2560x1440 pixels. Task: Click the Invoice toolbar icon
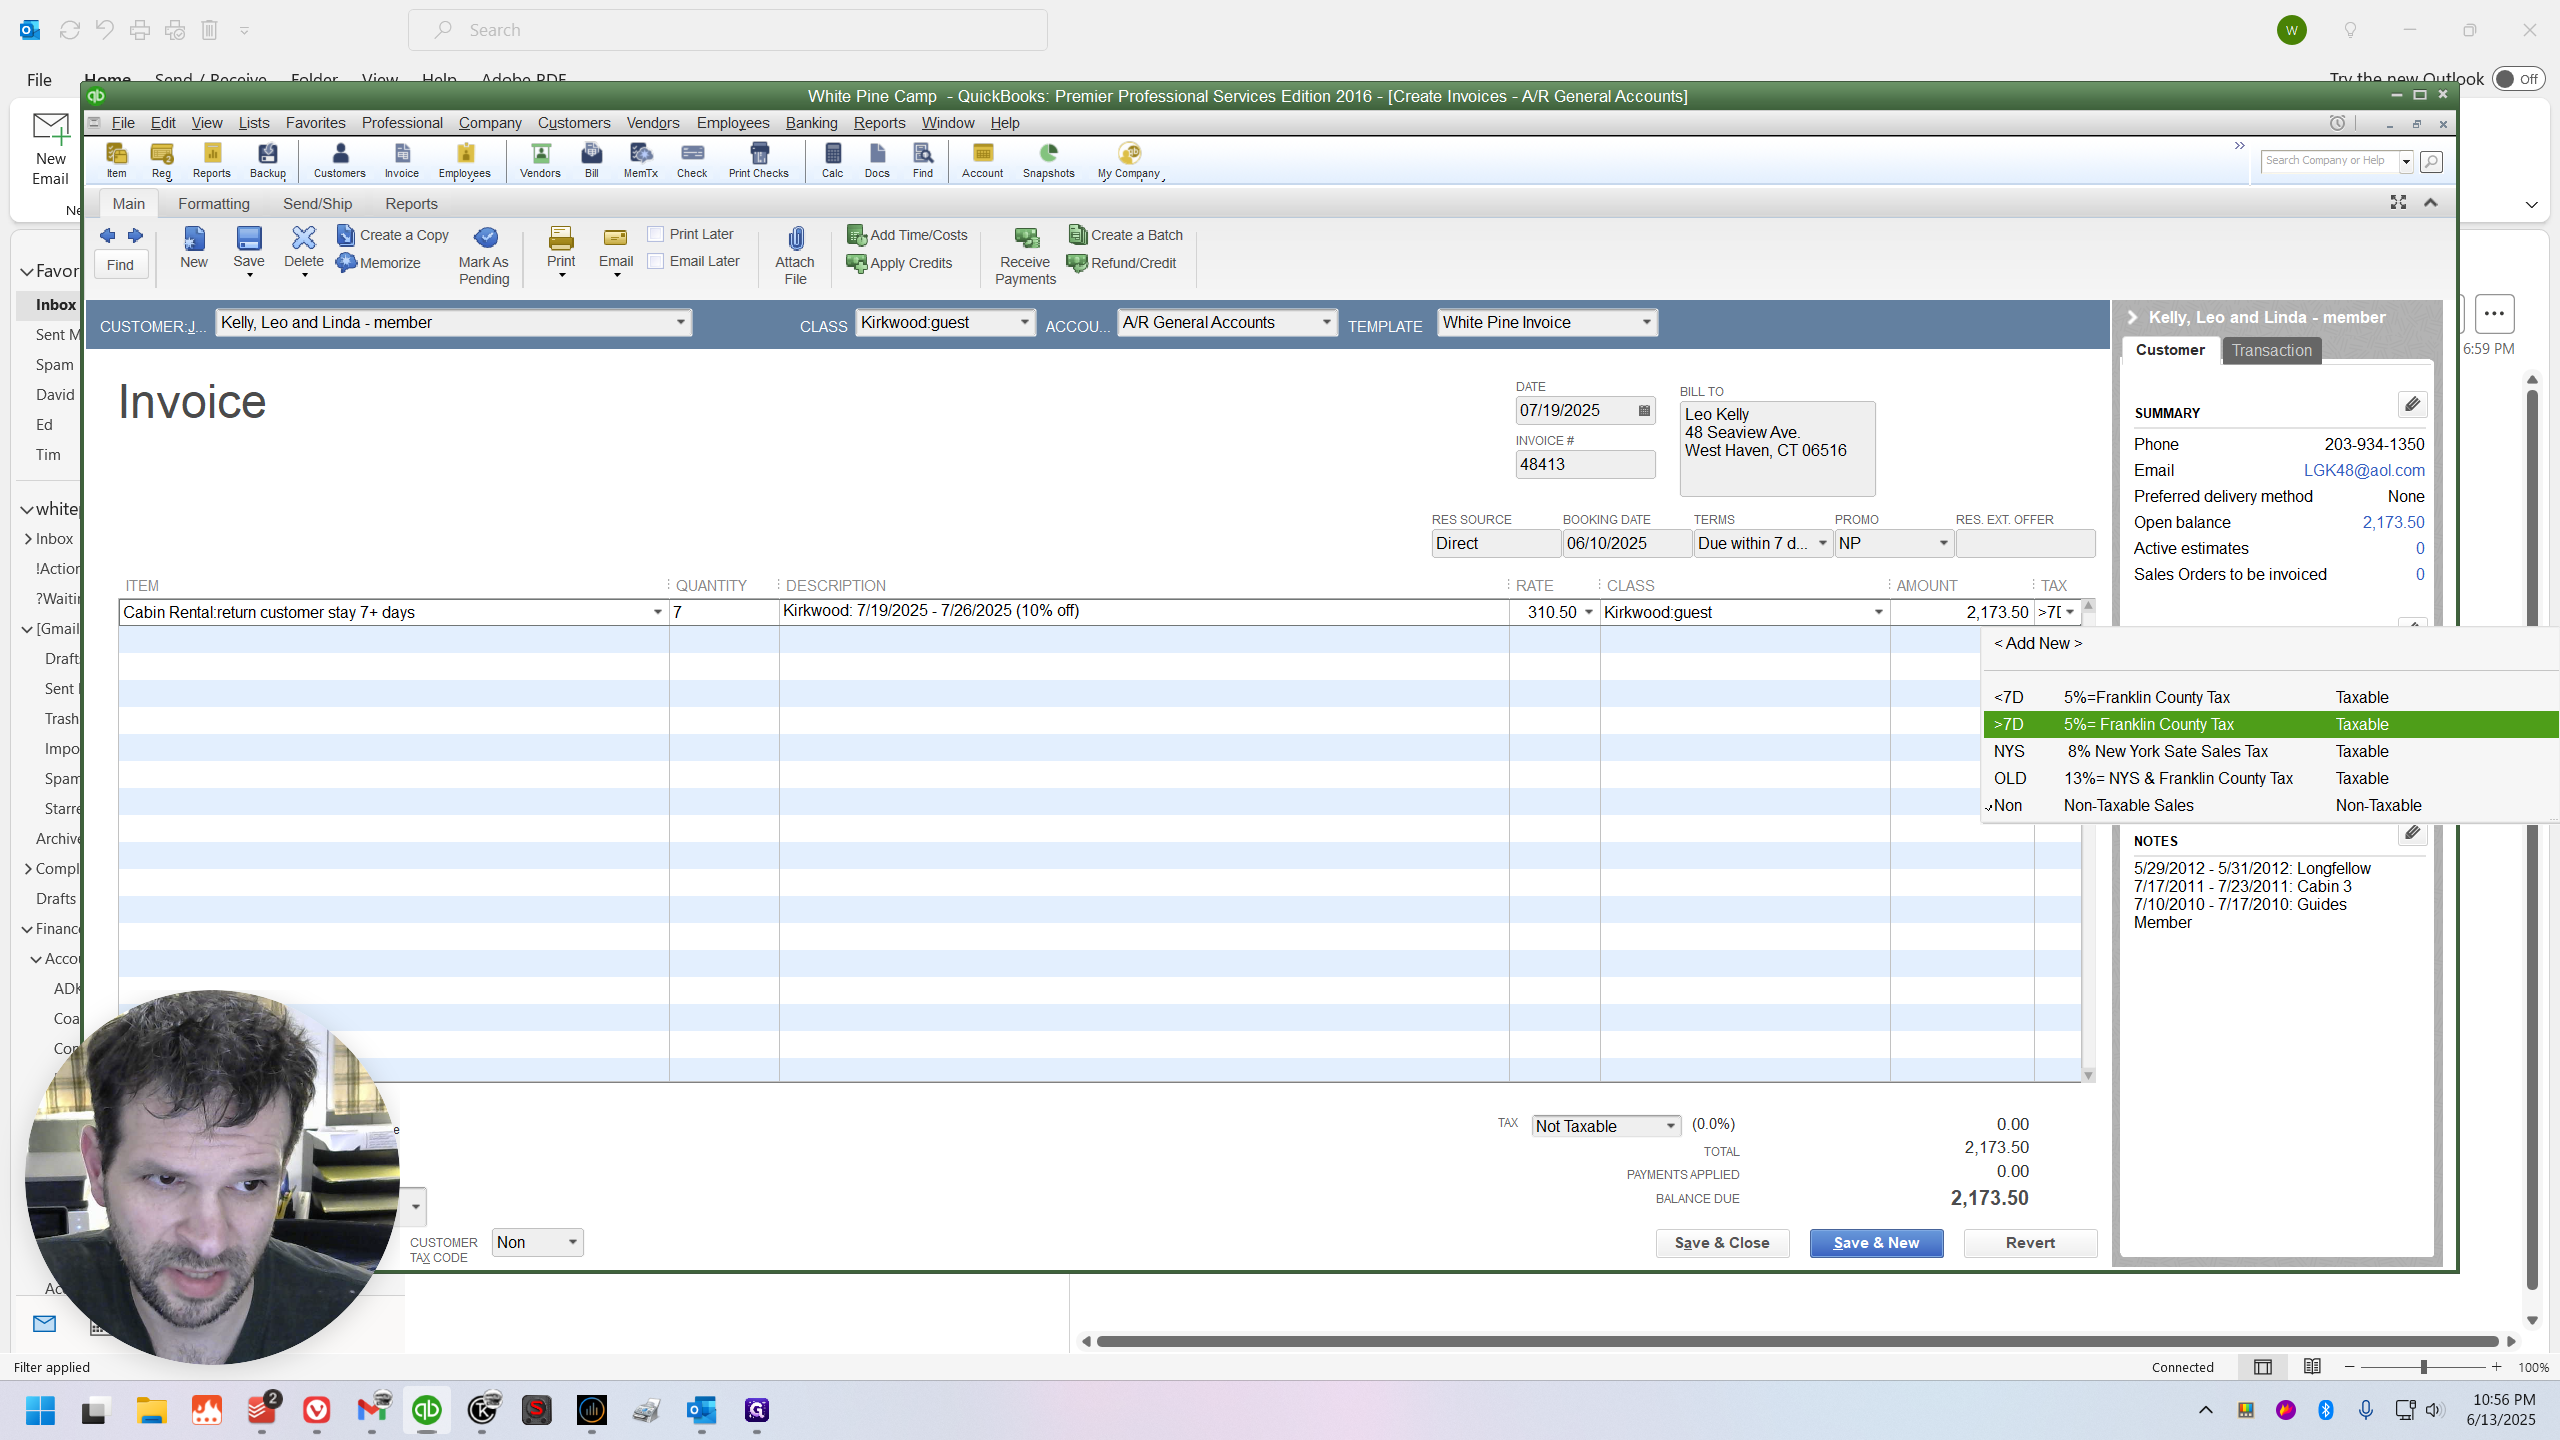pyautogui.click(x=402, y=160)
